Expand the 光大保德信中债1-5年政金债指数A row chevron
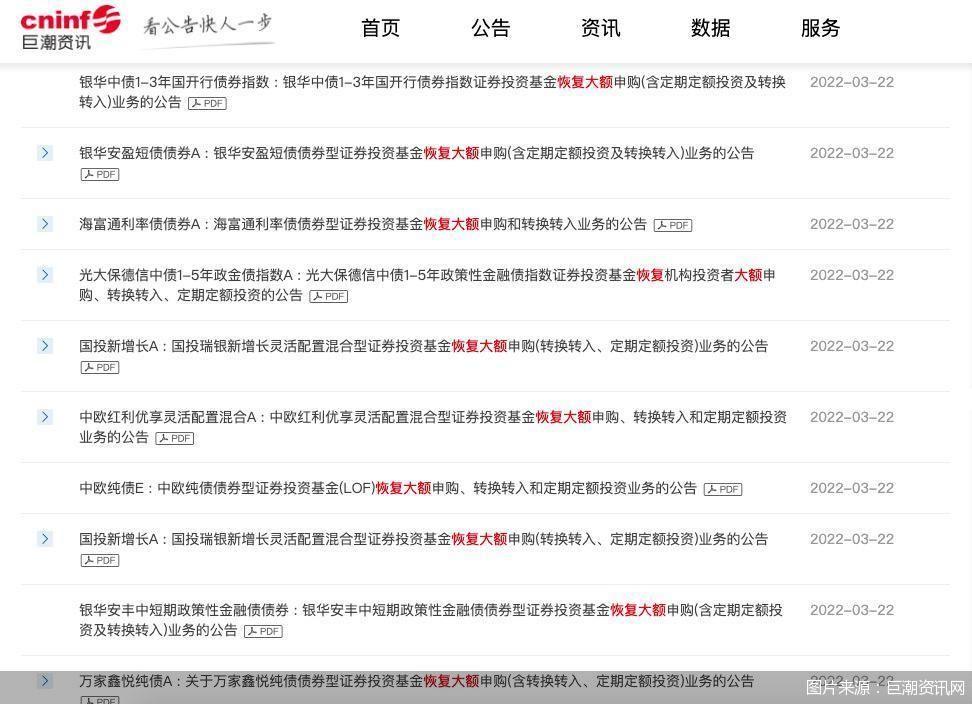 [x=45, y=275]
